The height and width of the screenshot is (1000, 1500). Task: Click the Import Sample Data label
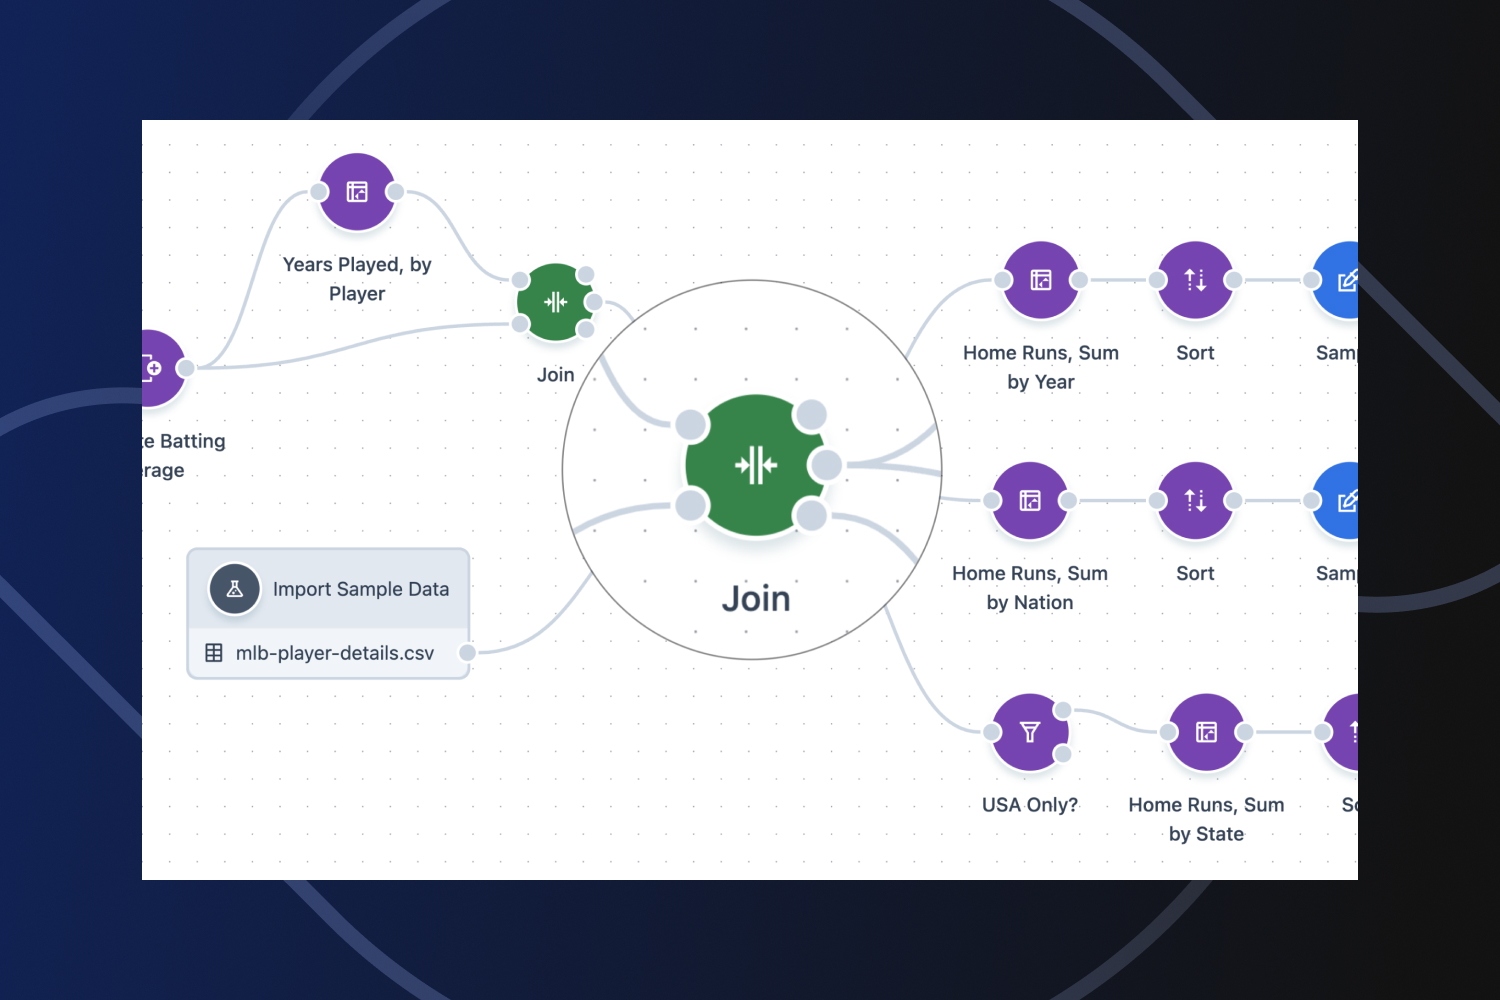(x=361, y=589)
